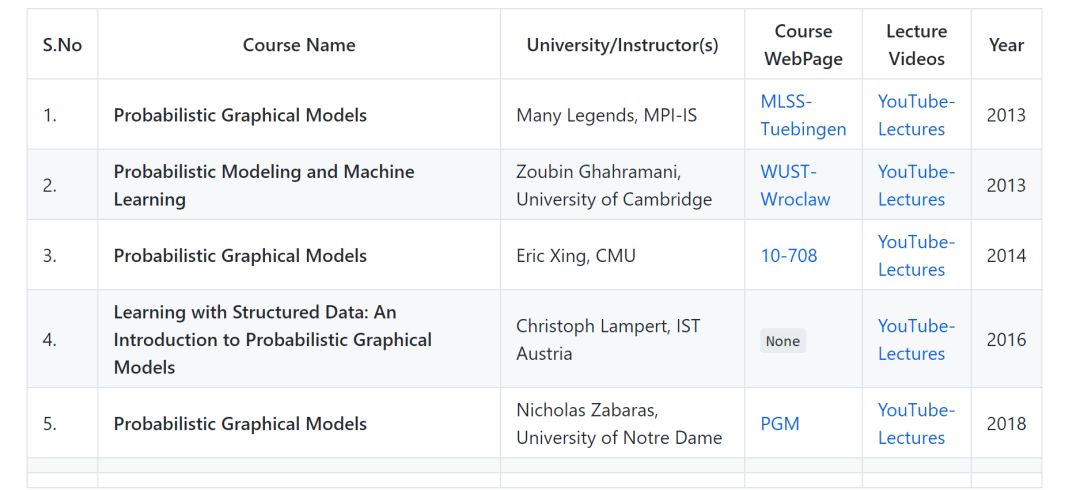Click the Learning with Structured Data course title

point(273,340)
